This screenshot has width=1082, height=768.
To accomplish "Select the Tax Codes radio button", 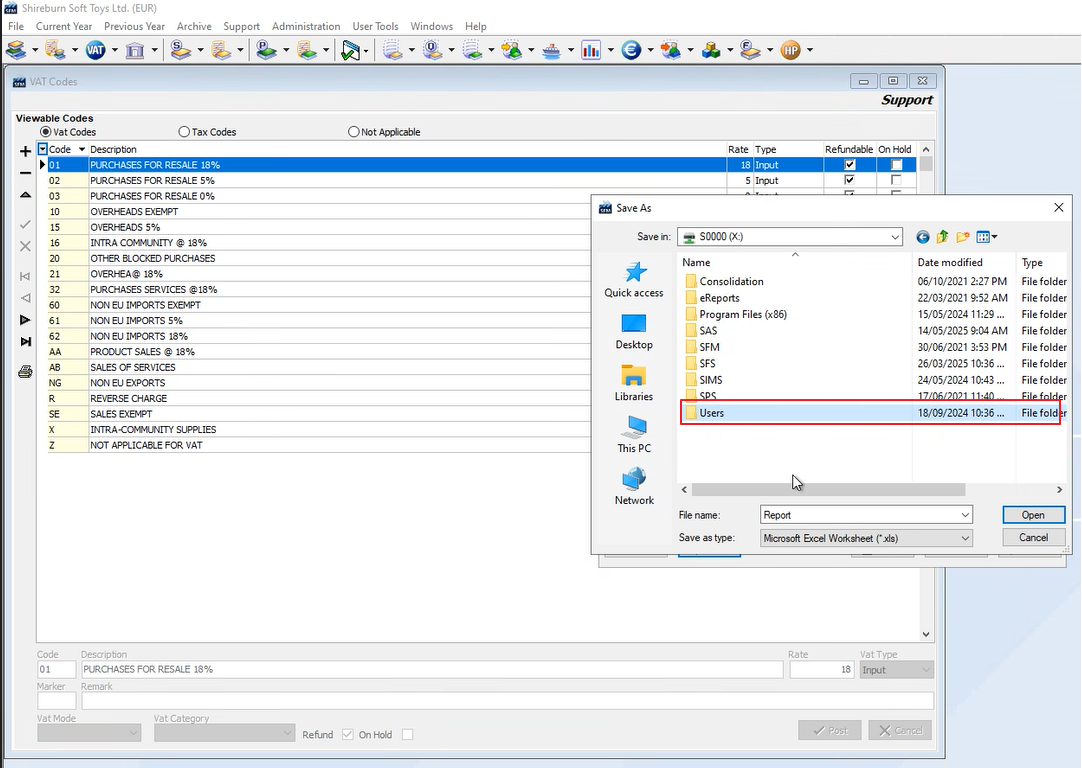I will (184, 132).
